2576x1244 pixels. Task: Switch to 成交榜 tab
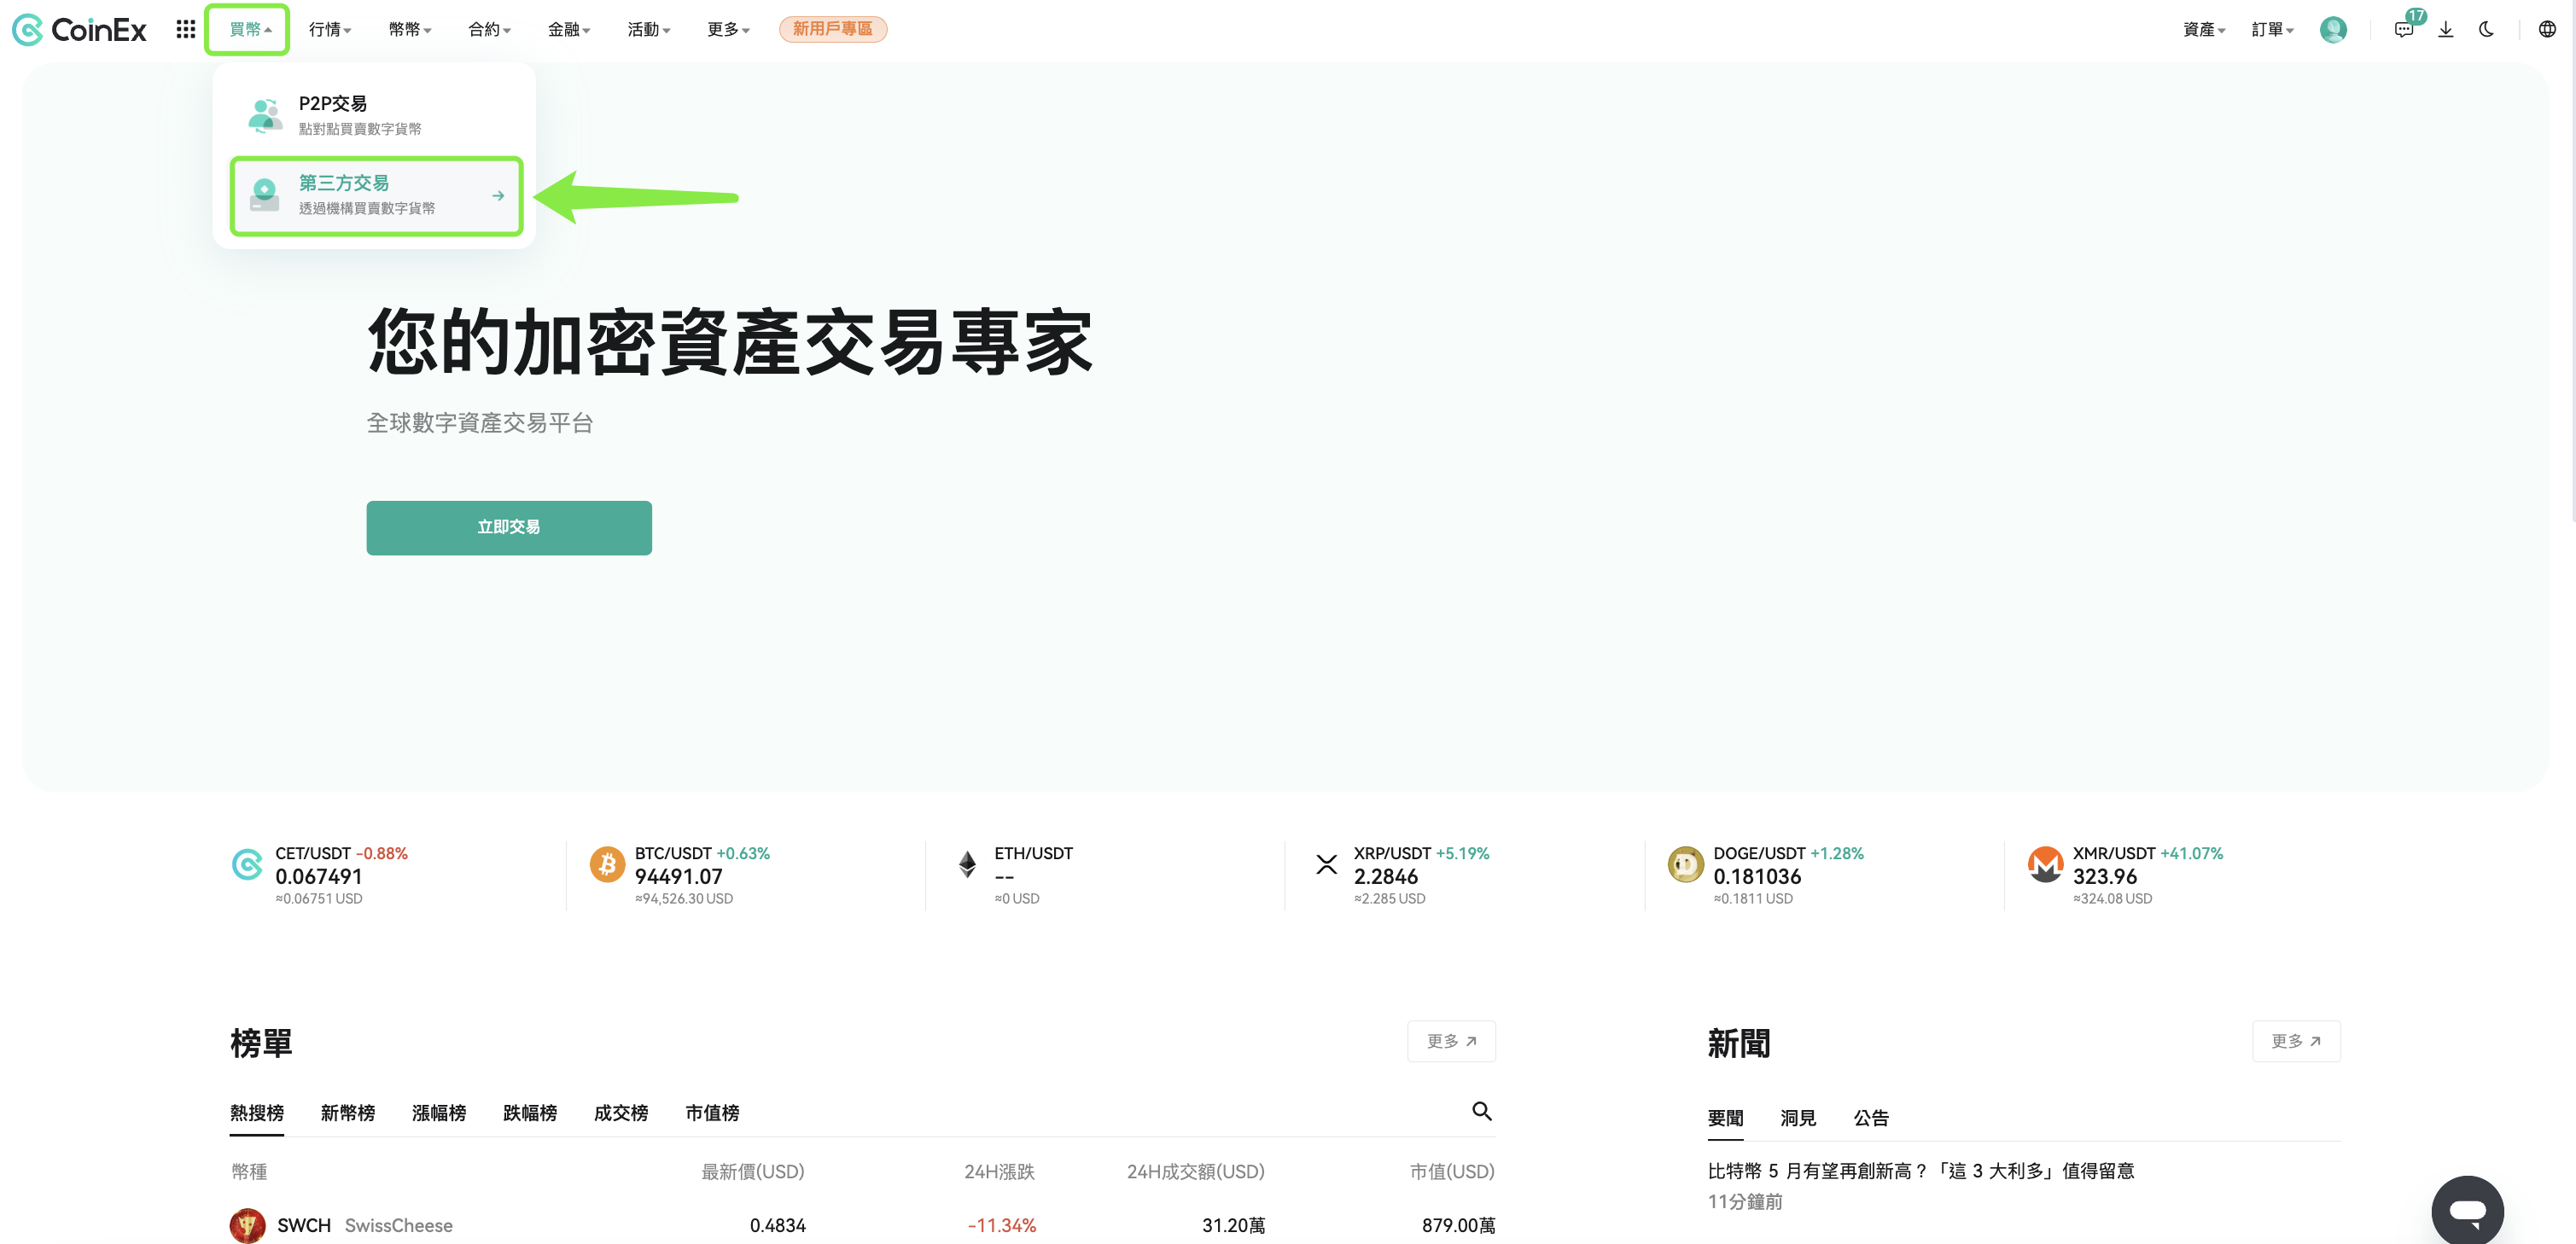click(x=621, y=1113)
